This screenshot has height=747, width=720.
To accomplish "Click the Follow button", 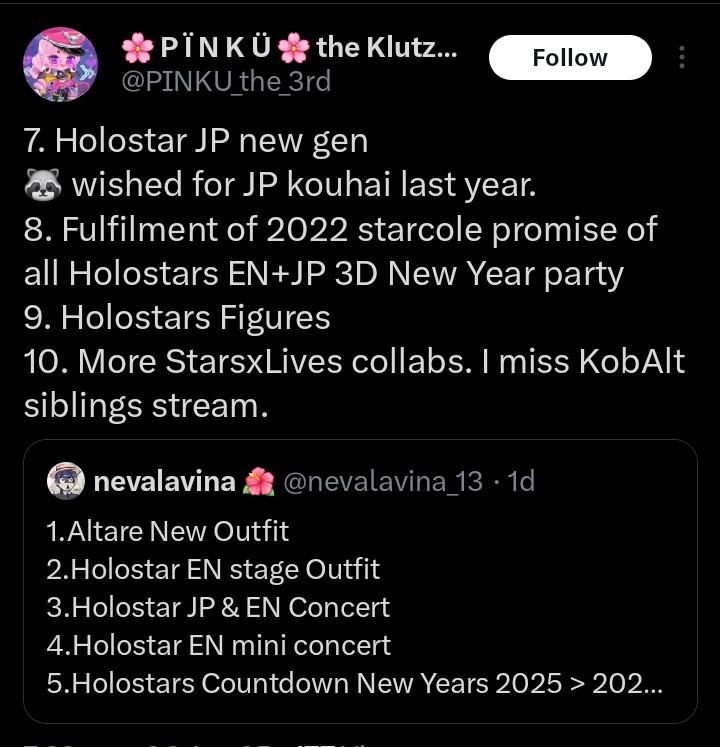I will (569, 58).
